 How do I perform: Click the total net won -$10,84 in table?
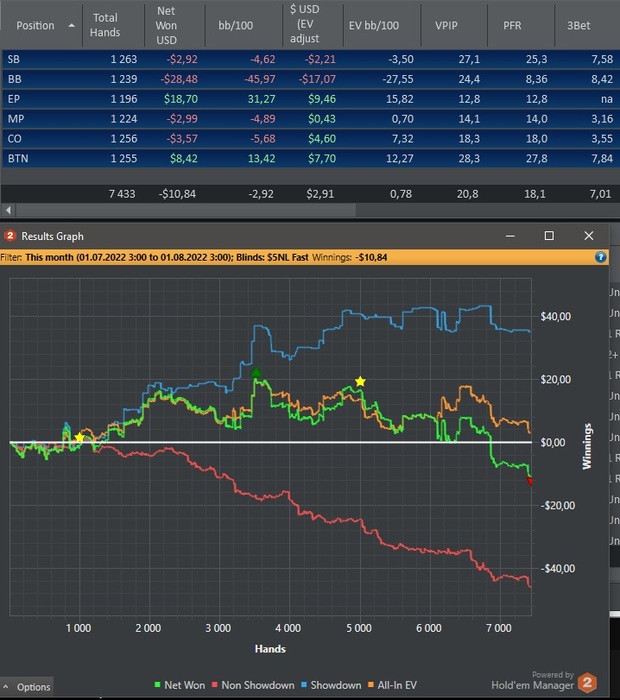[x=177, y=194]
